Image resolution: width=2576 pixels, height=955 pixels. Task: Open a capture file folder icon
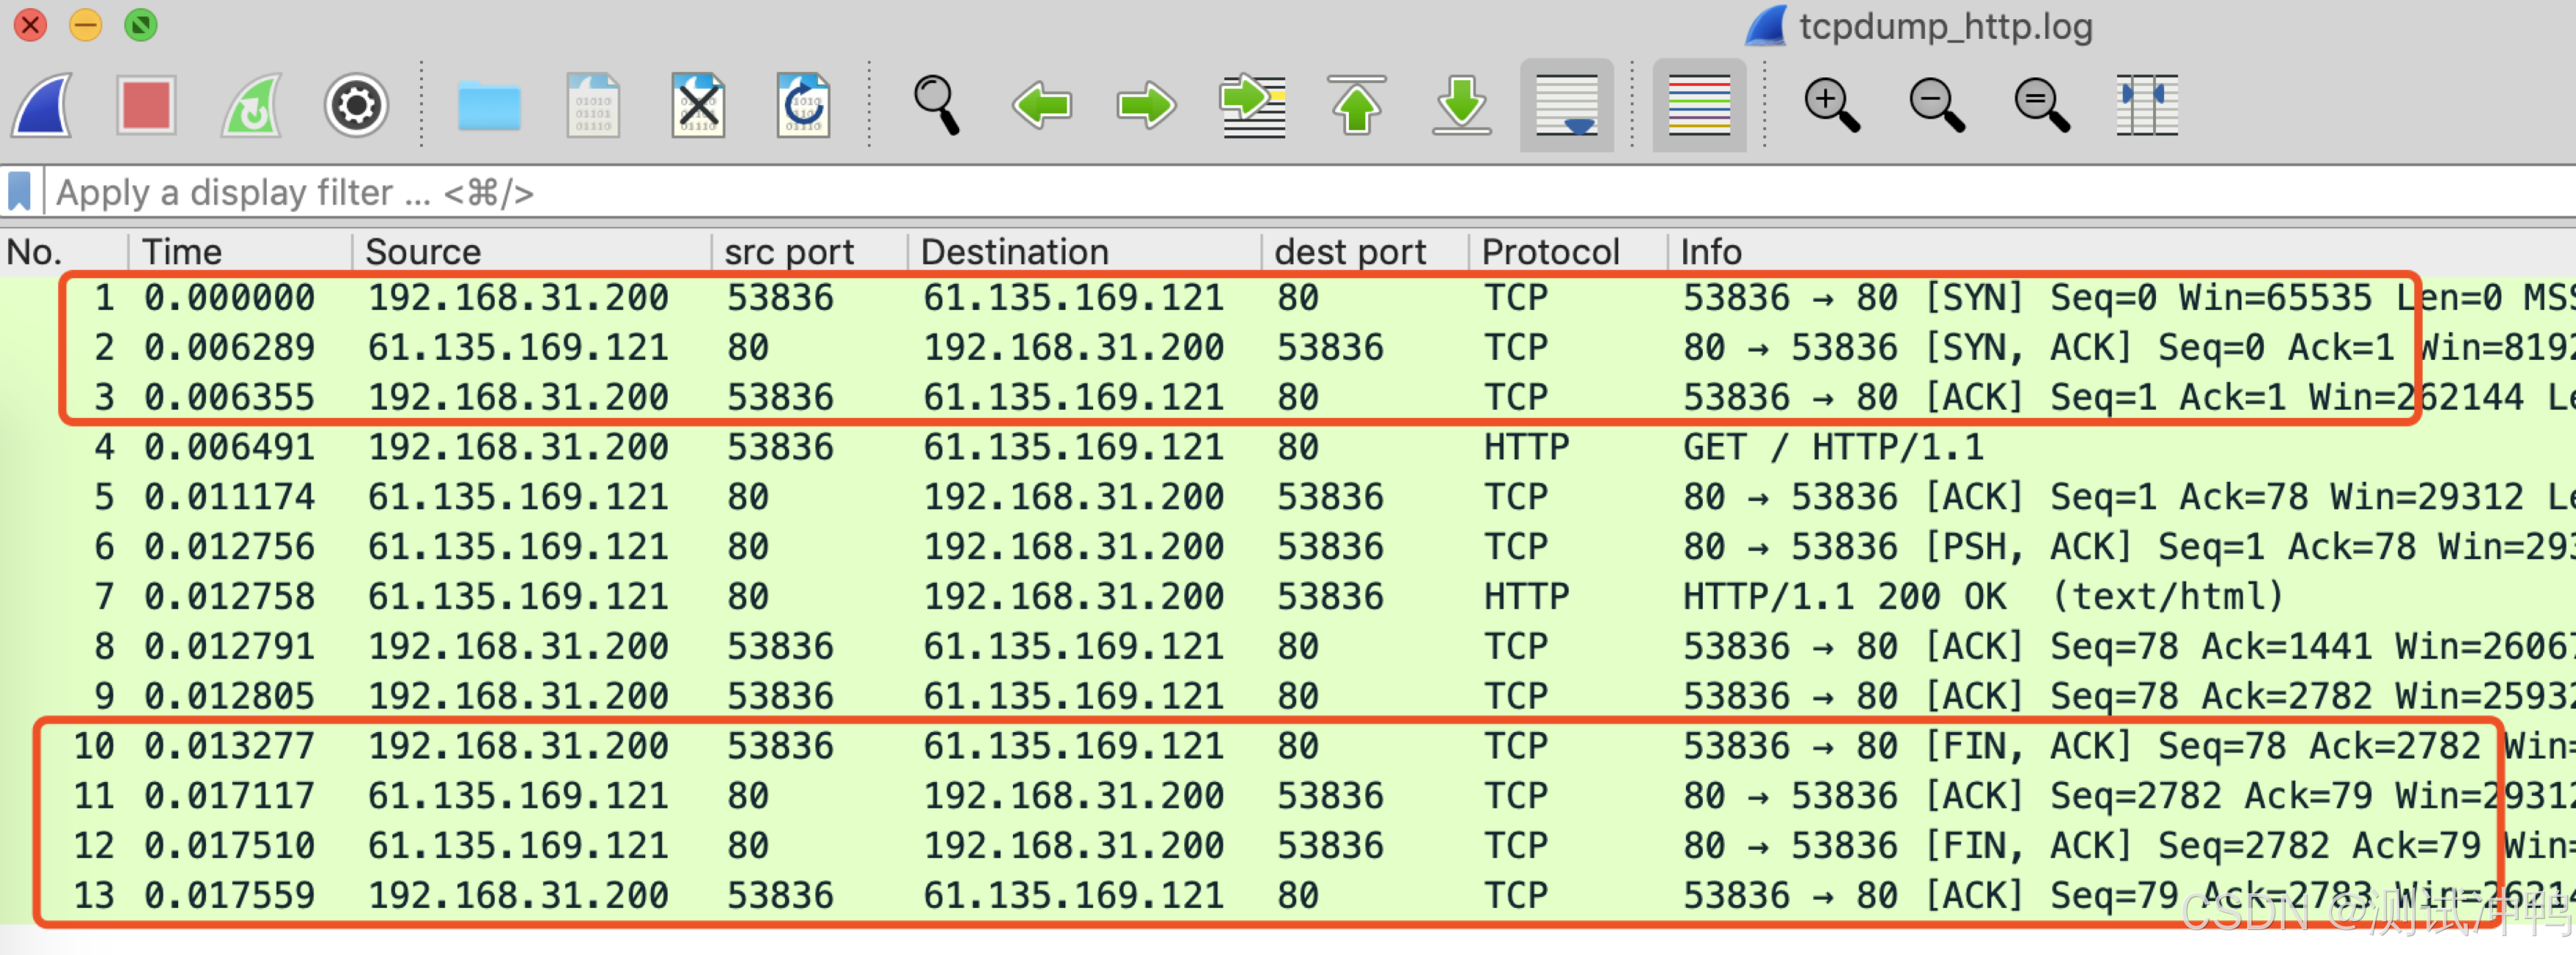click(489, 105)
